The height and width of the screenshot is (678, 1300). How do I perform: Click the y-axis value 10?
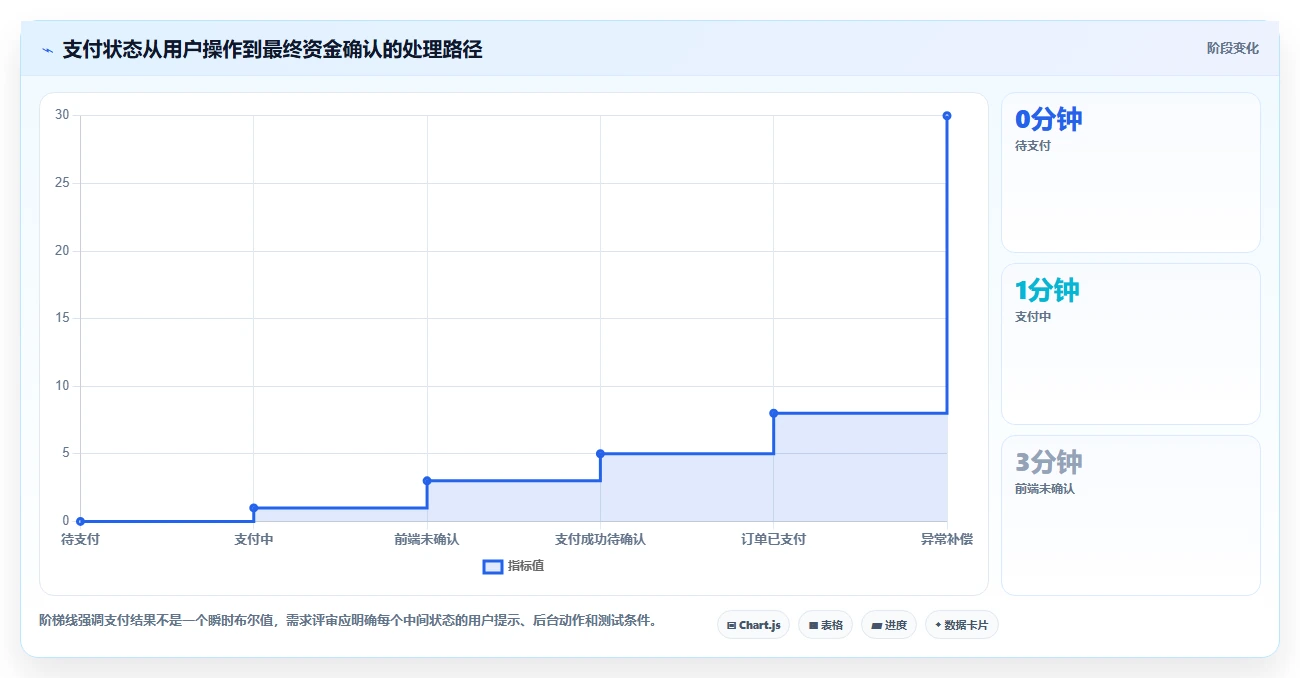(62, 386)
